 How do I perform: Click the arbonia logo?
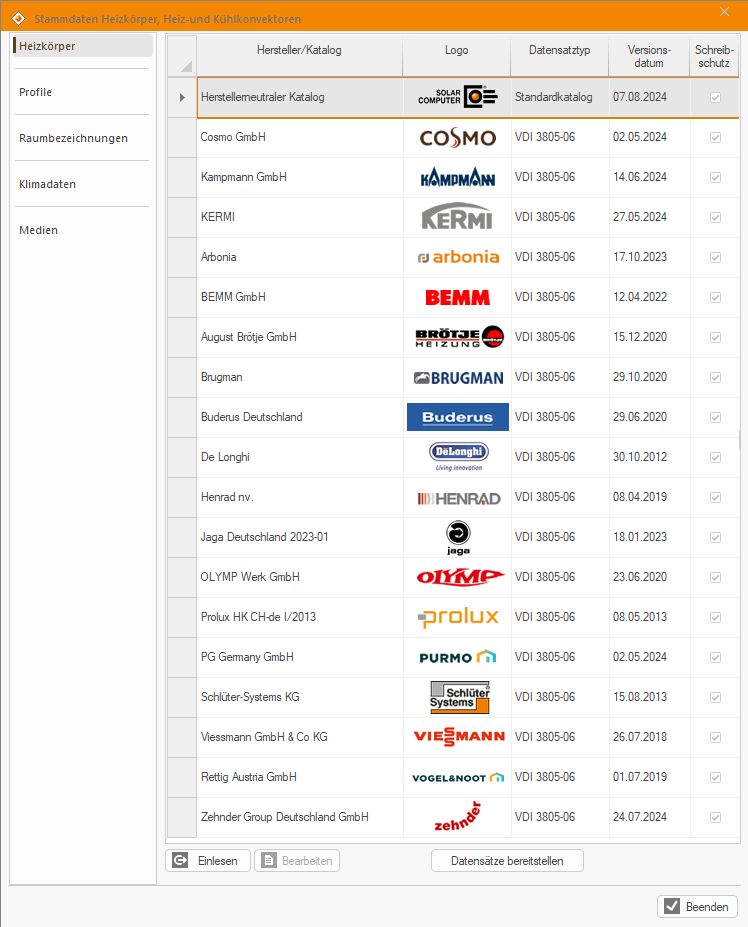coord(458,257)
